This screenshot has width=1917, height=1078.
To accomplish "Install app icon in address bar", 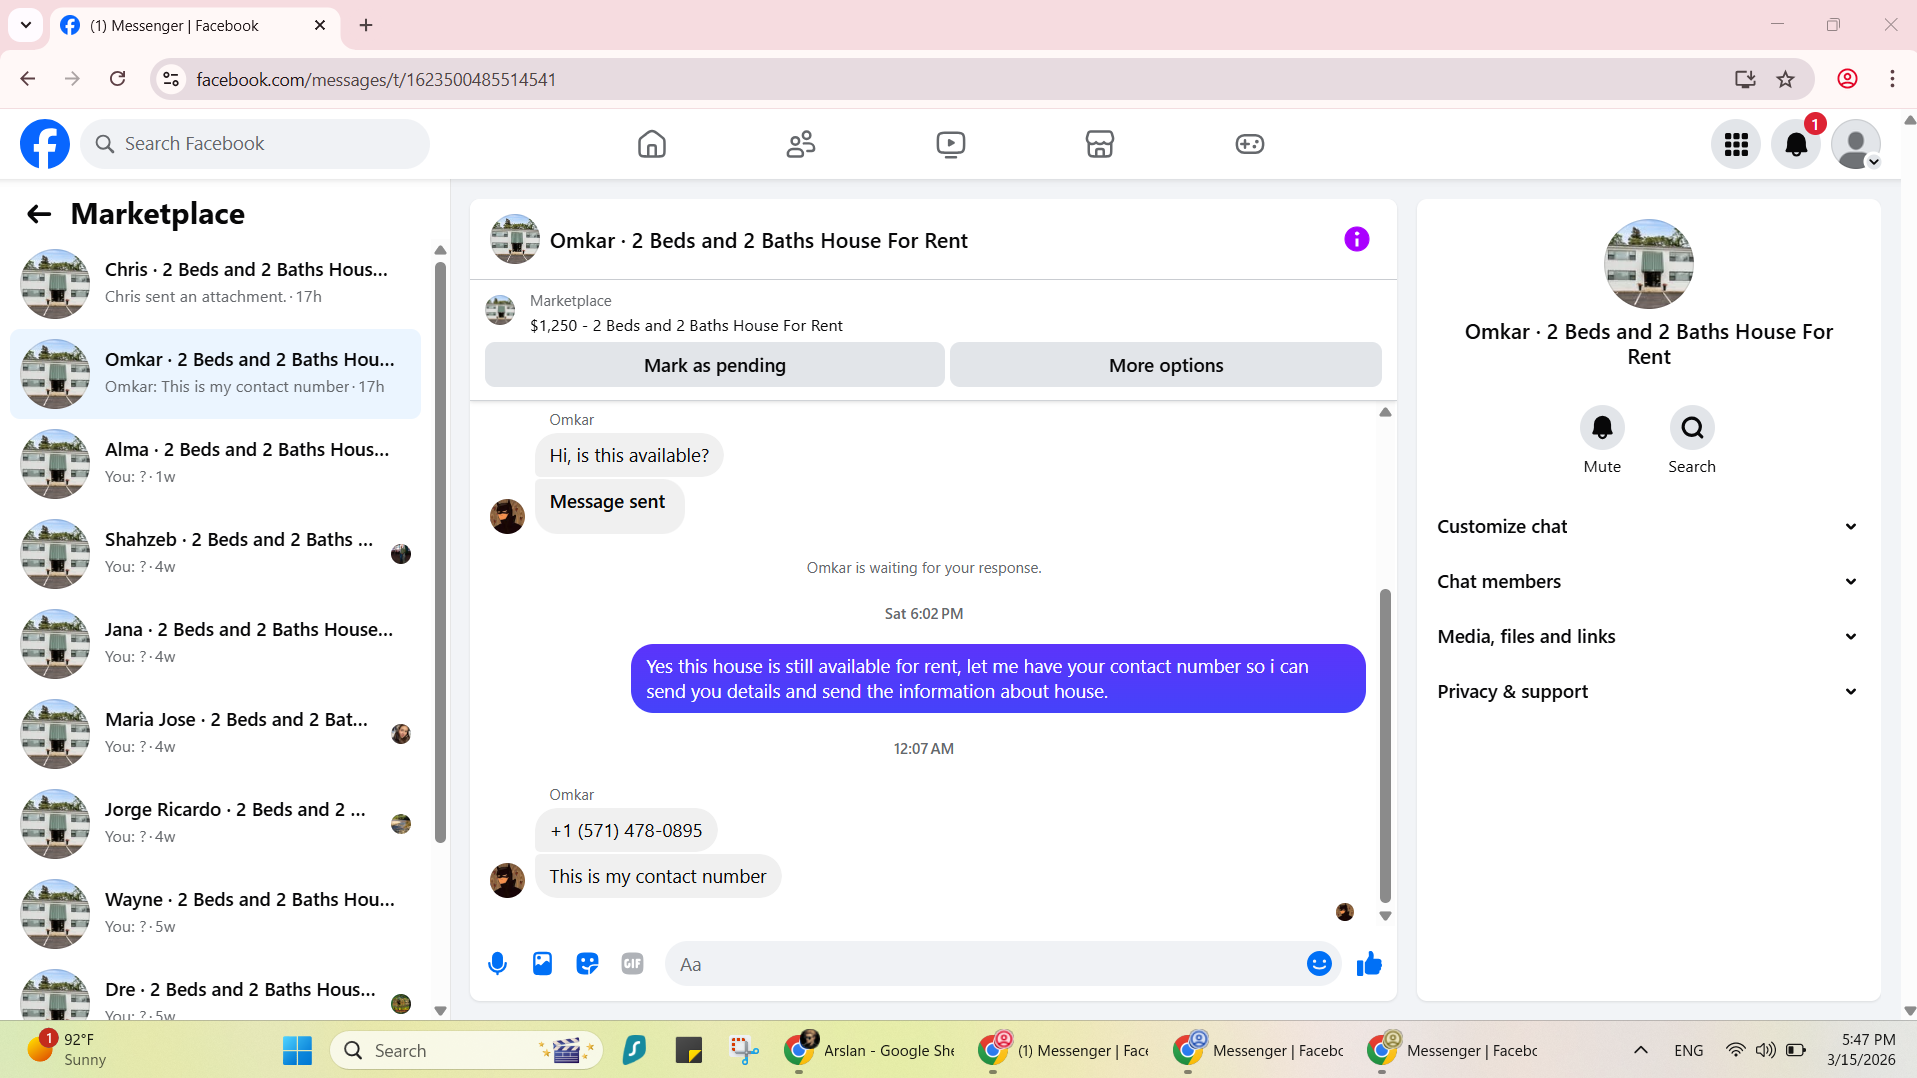I will (1745, 79).
